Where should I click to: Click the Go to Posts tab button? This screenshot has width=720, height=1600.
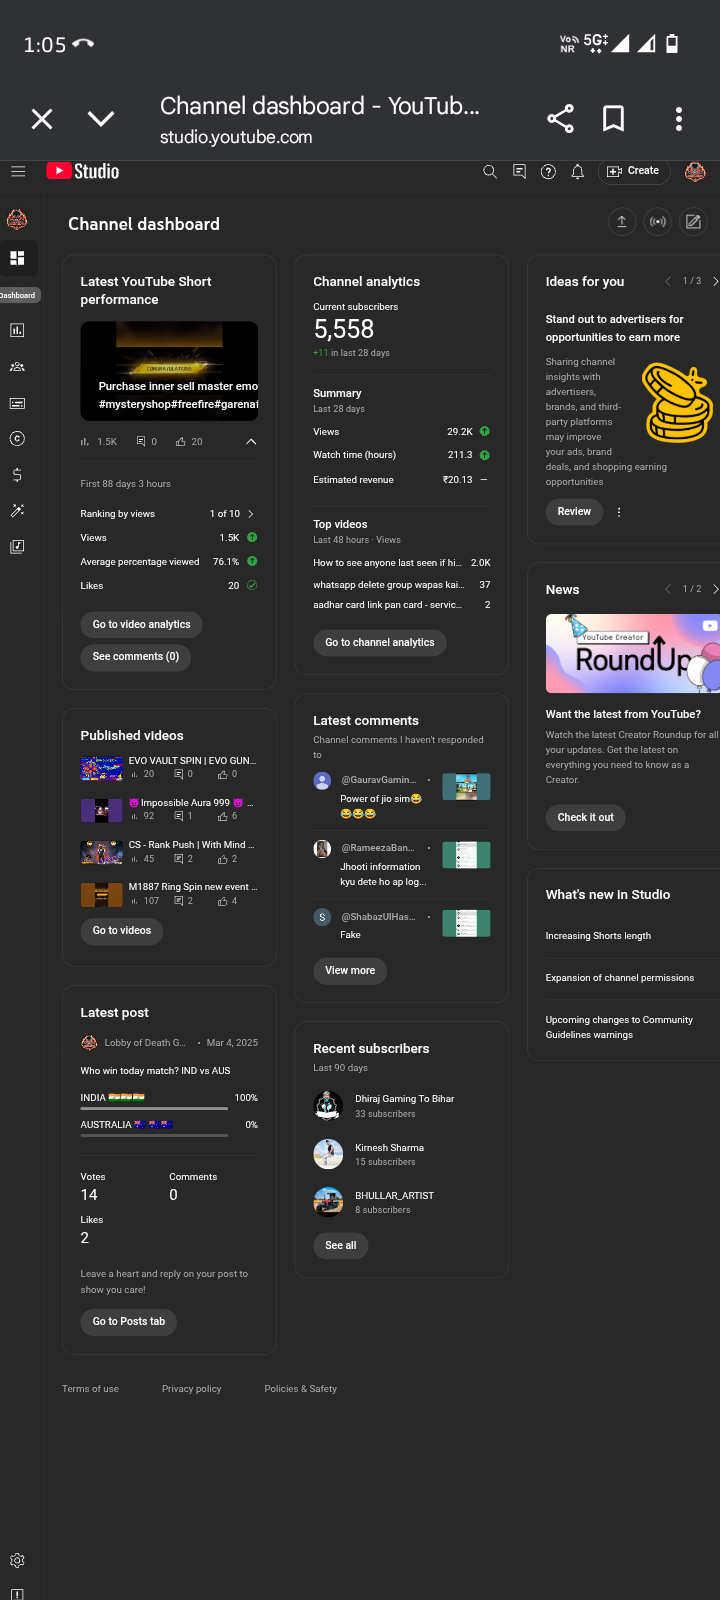point(129,1322)
